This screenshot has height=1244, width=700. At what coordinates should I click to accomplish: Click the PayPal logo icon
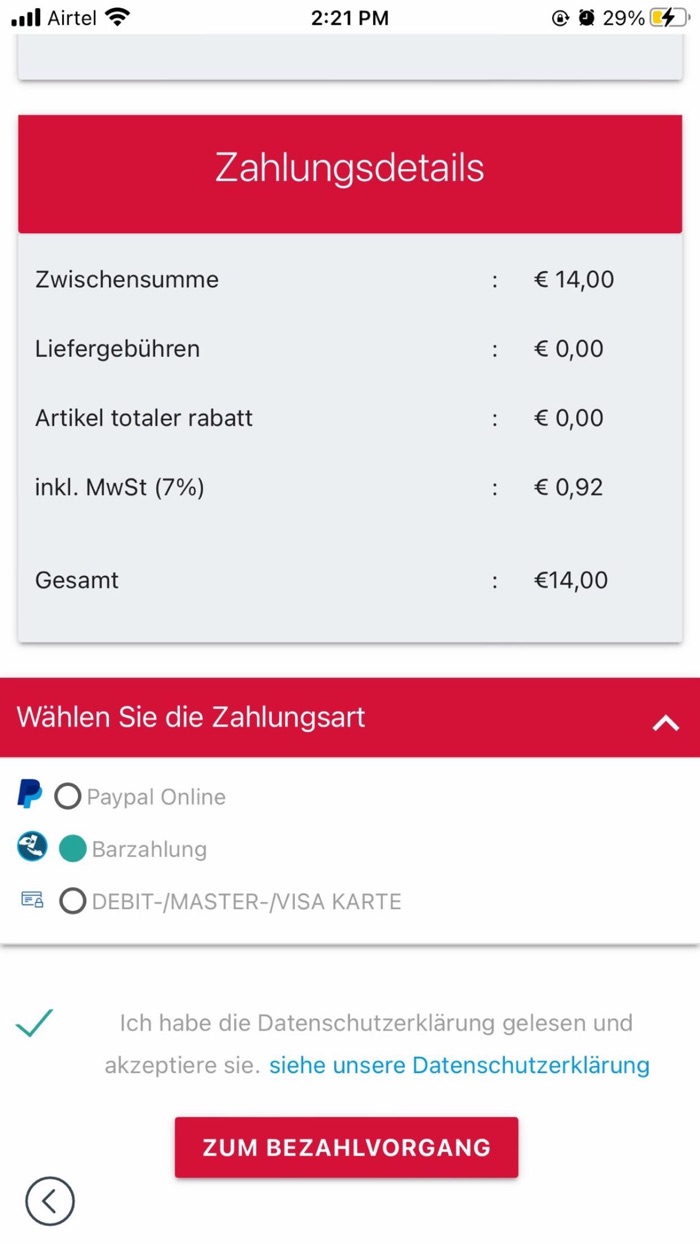(x=30, y=796)
